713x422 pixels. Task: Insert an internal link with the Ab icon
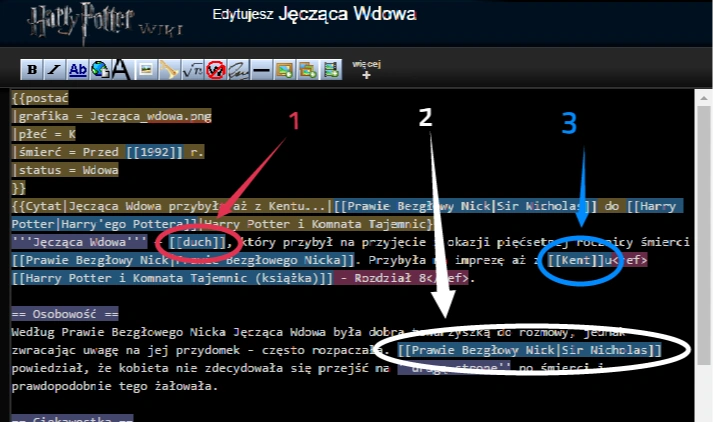[x=78, y=70]
